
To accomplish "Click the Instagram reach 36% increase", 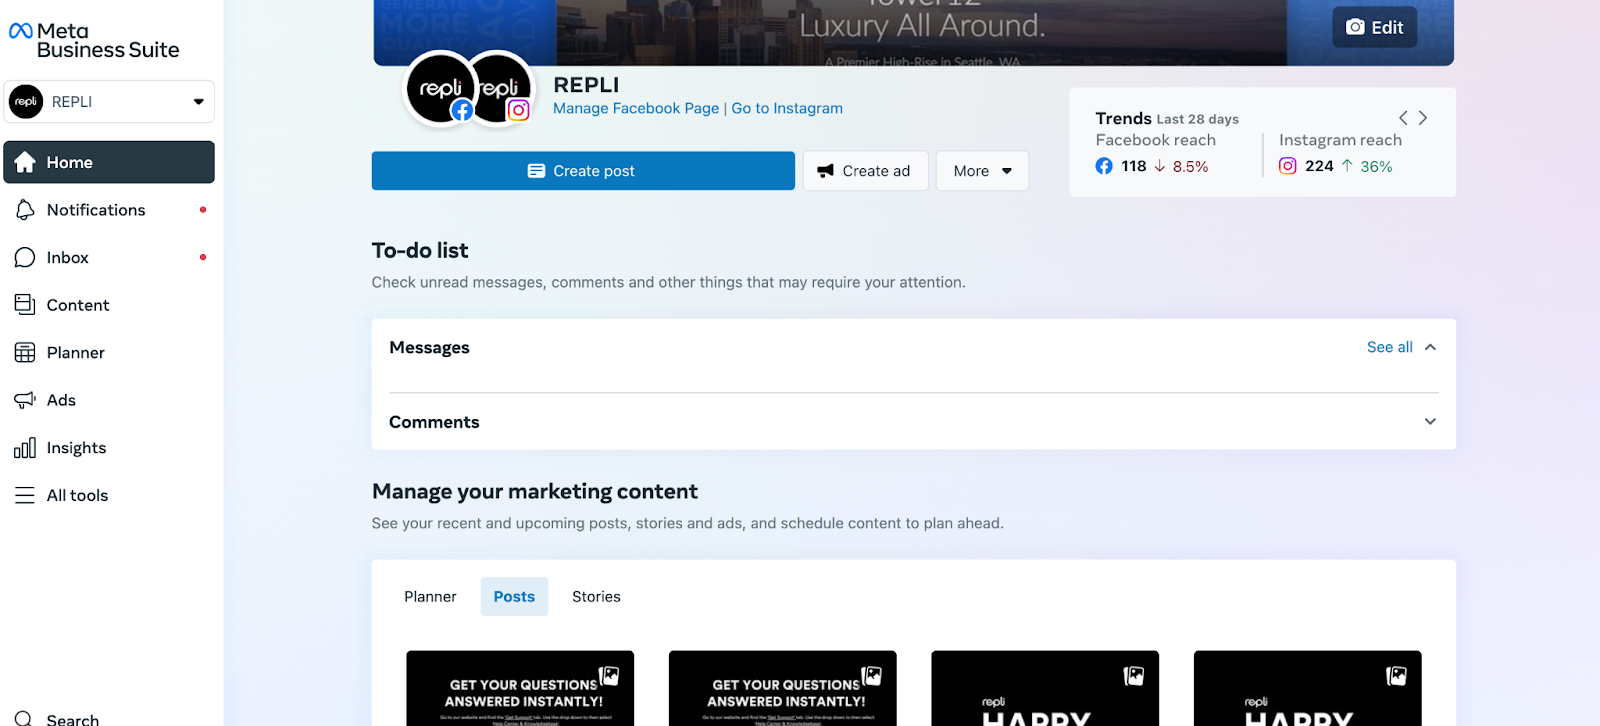I will (1367, 166).
